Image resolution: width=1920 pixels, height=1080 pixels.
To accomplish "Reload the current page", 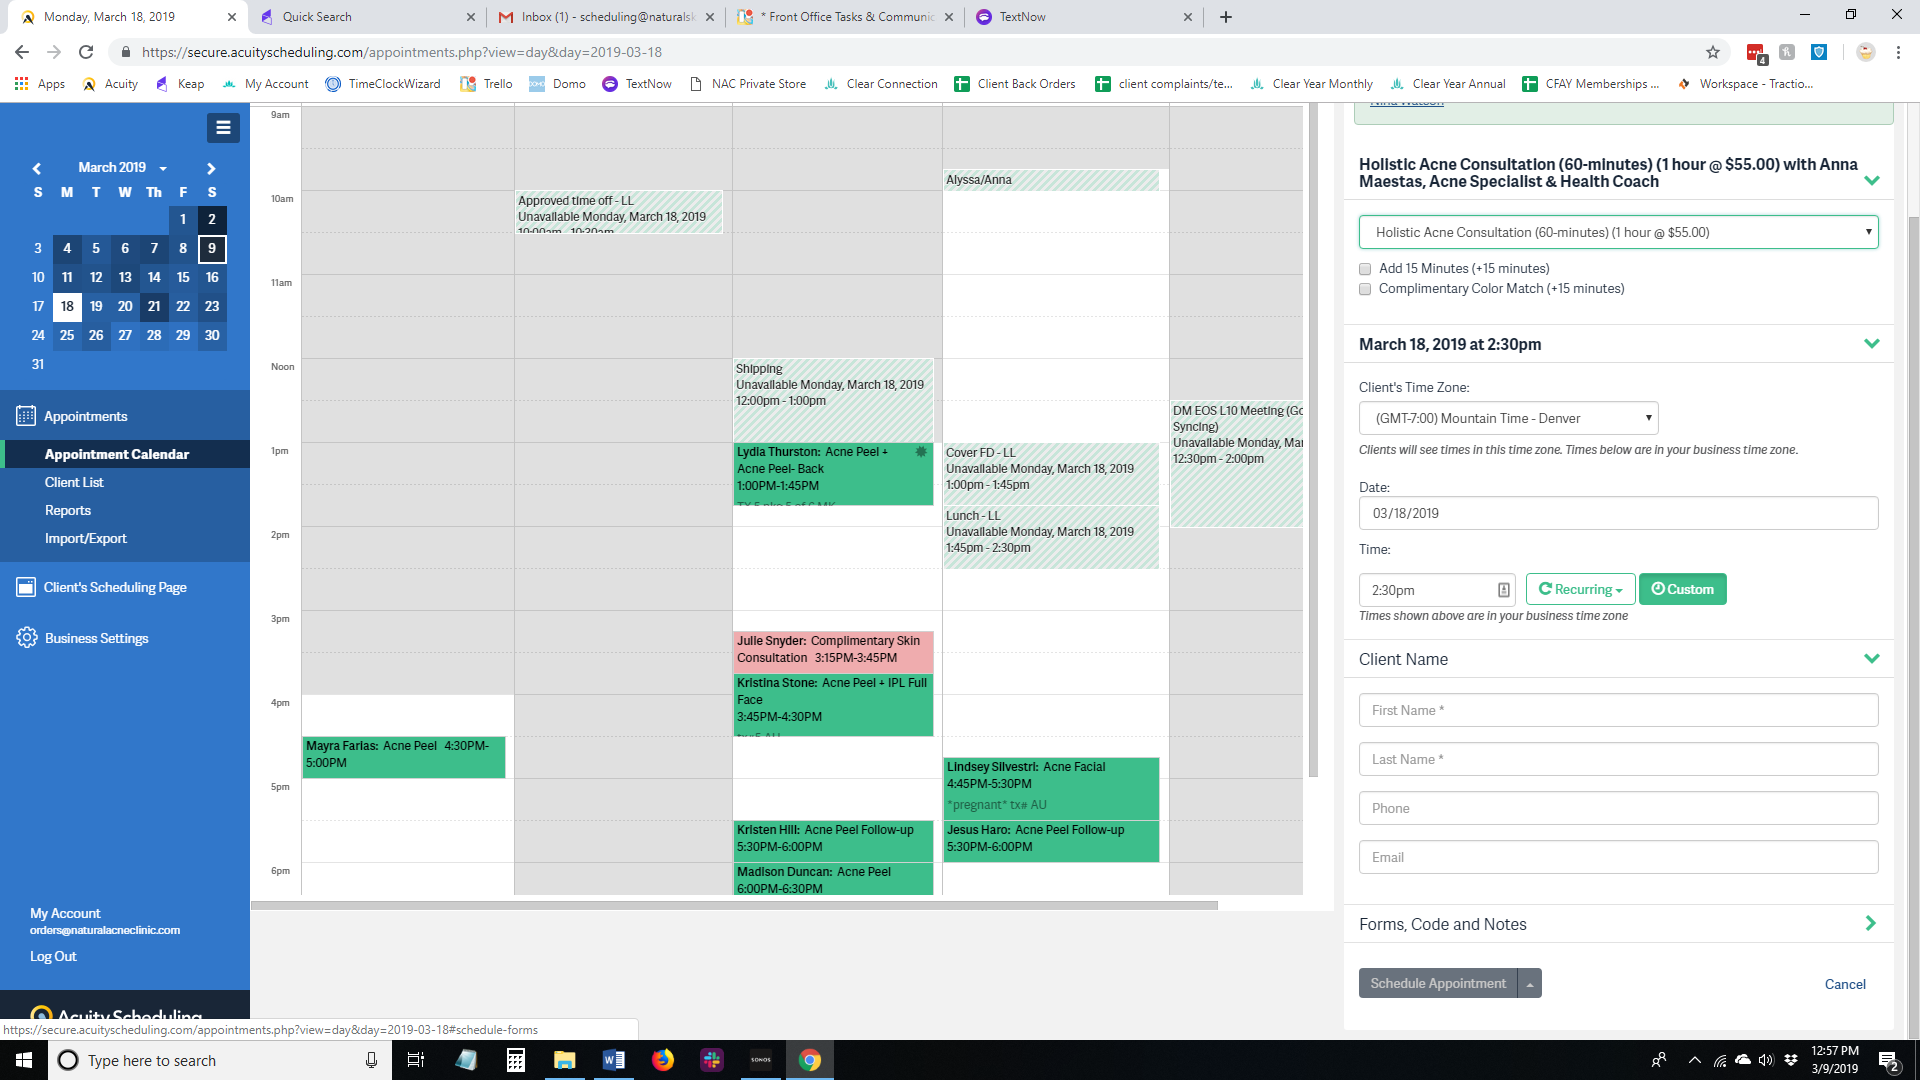I will click(86, 52).
